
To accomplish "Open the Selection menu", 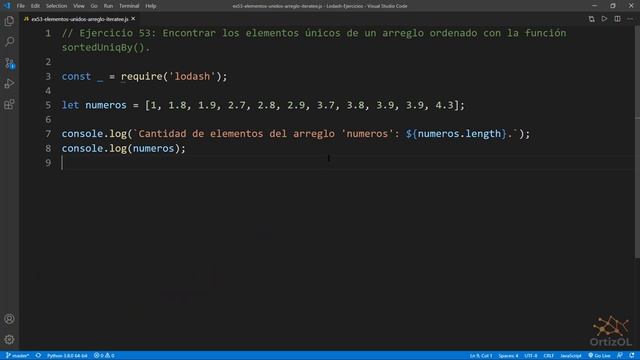I will coord(56,6).
